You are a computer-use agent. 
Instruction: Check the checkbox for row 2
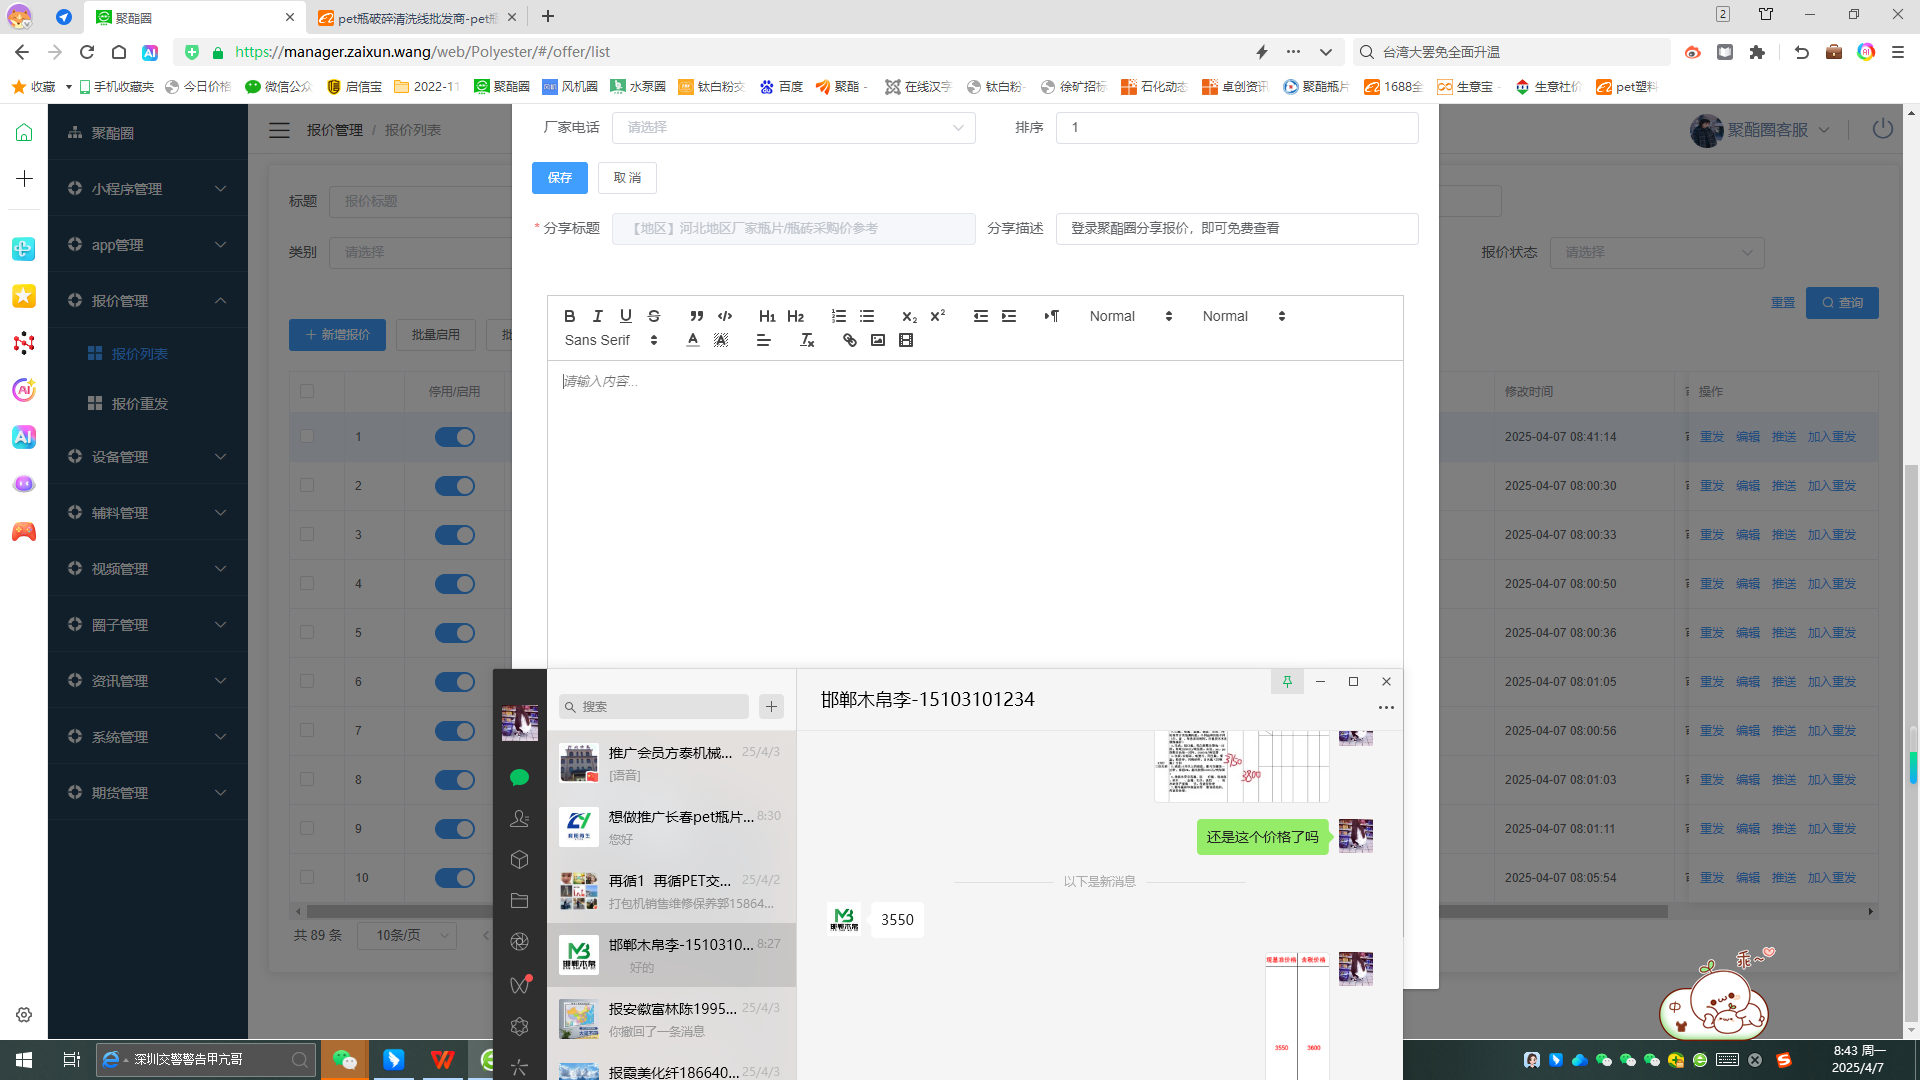[307, 485]
